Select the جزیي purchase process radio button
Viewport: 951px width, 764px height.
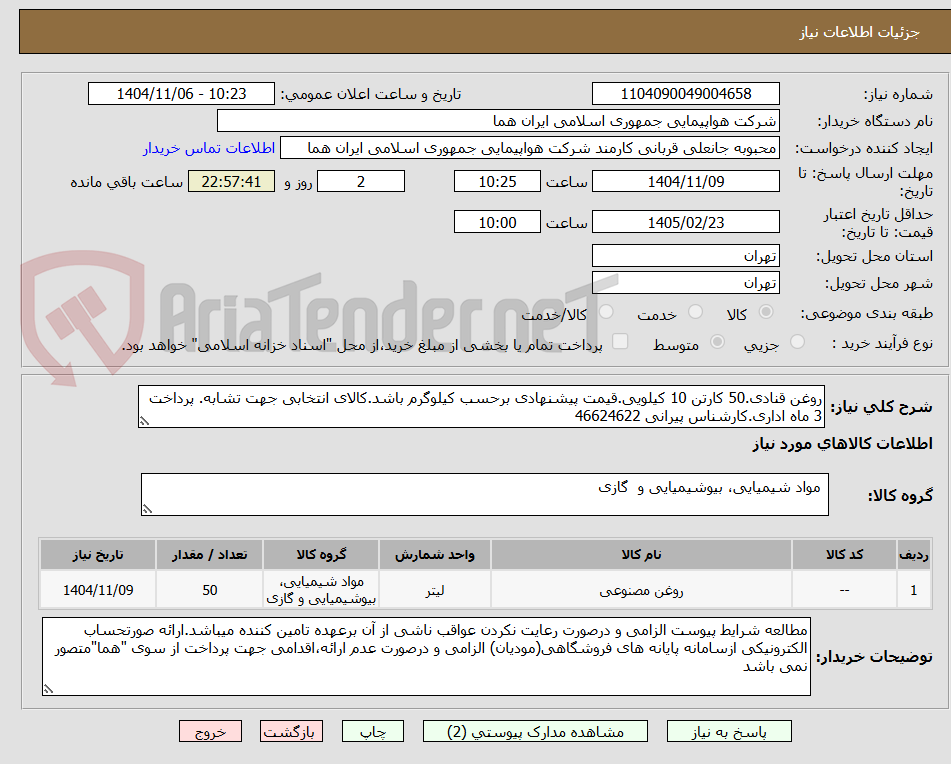pyautogui.click(x=796, y=341)
